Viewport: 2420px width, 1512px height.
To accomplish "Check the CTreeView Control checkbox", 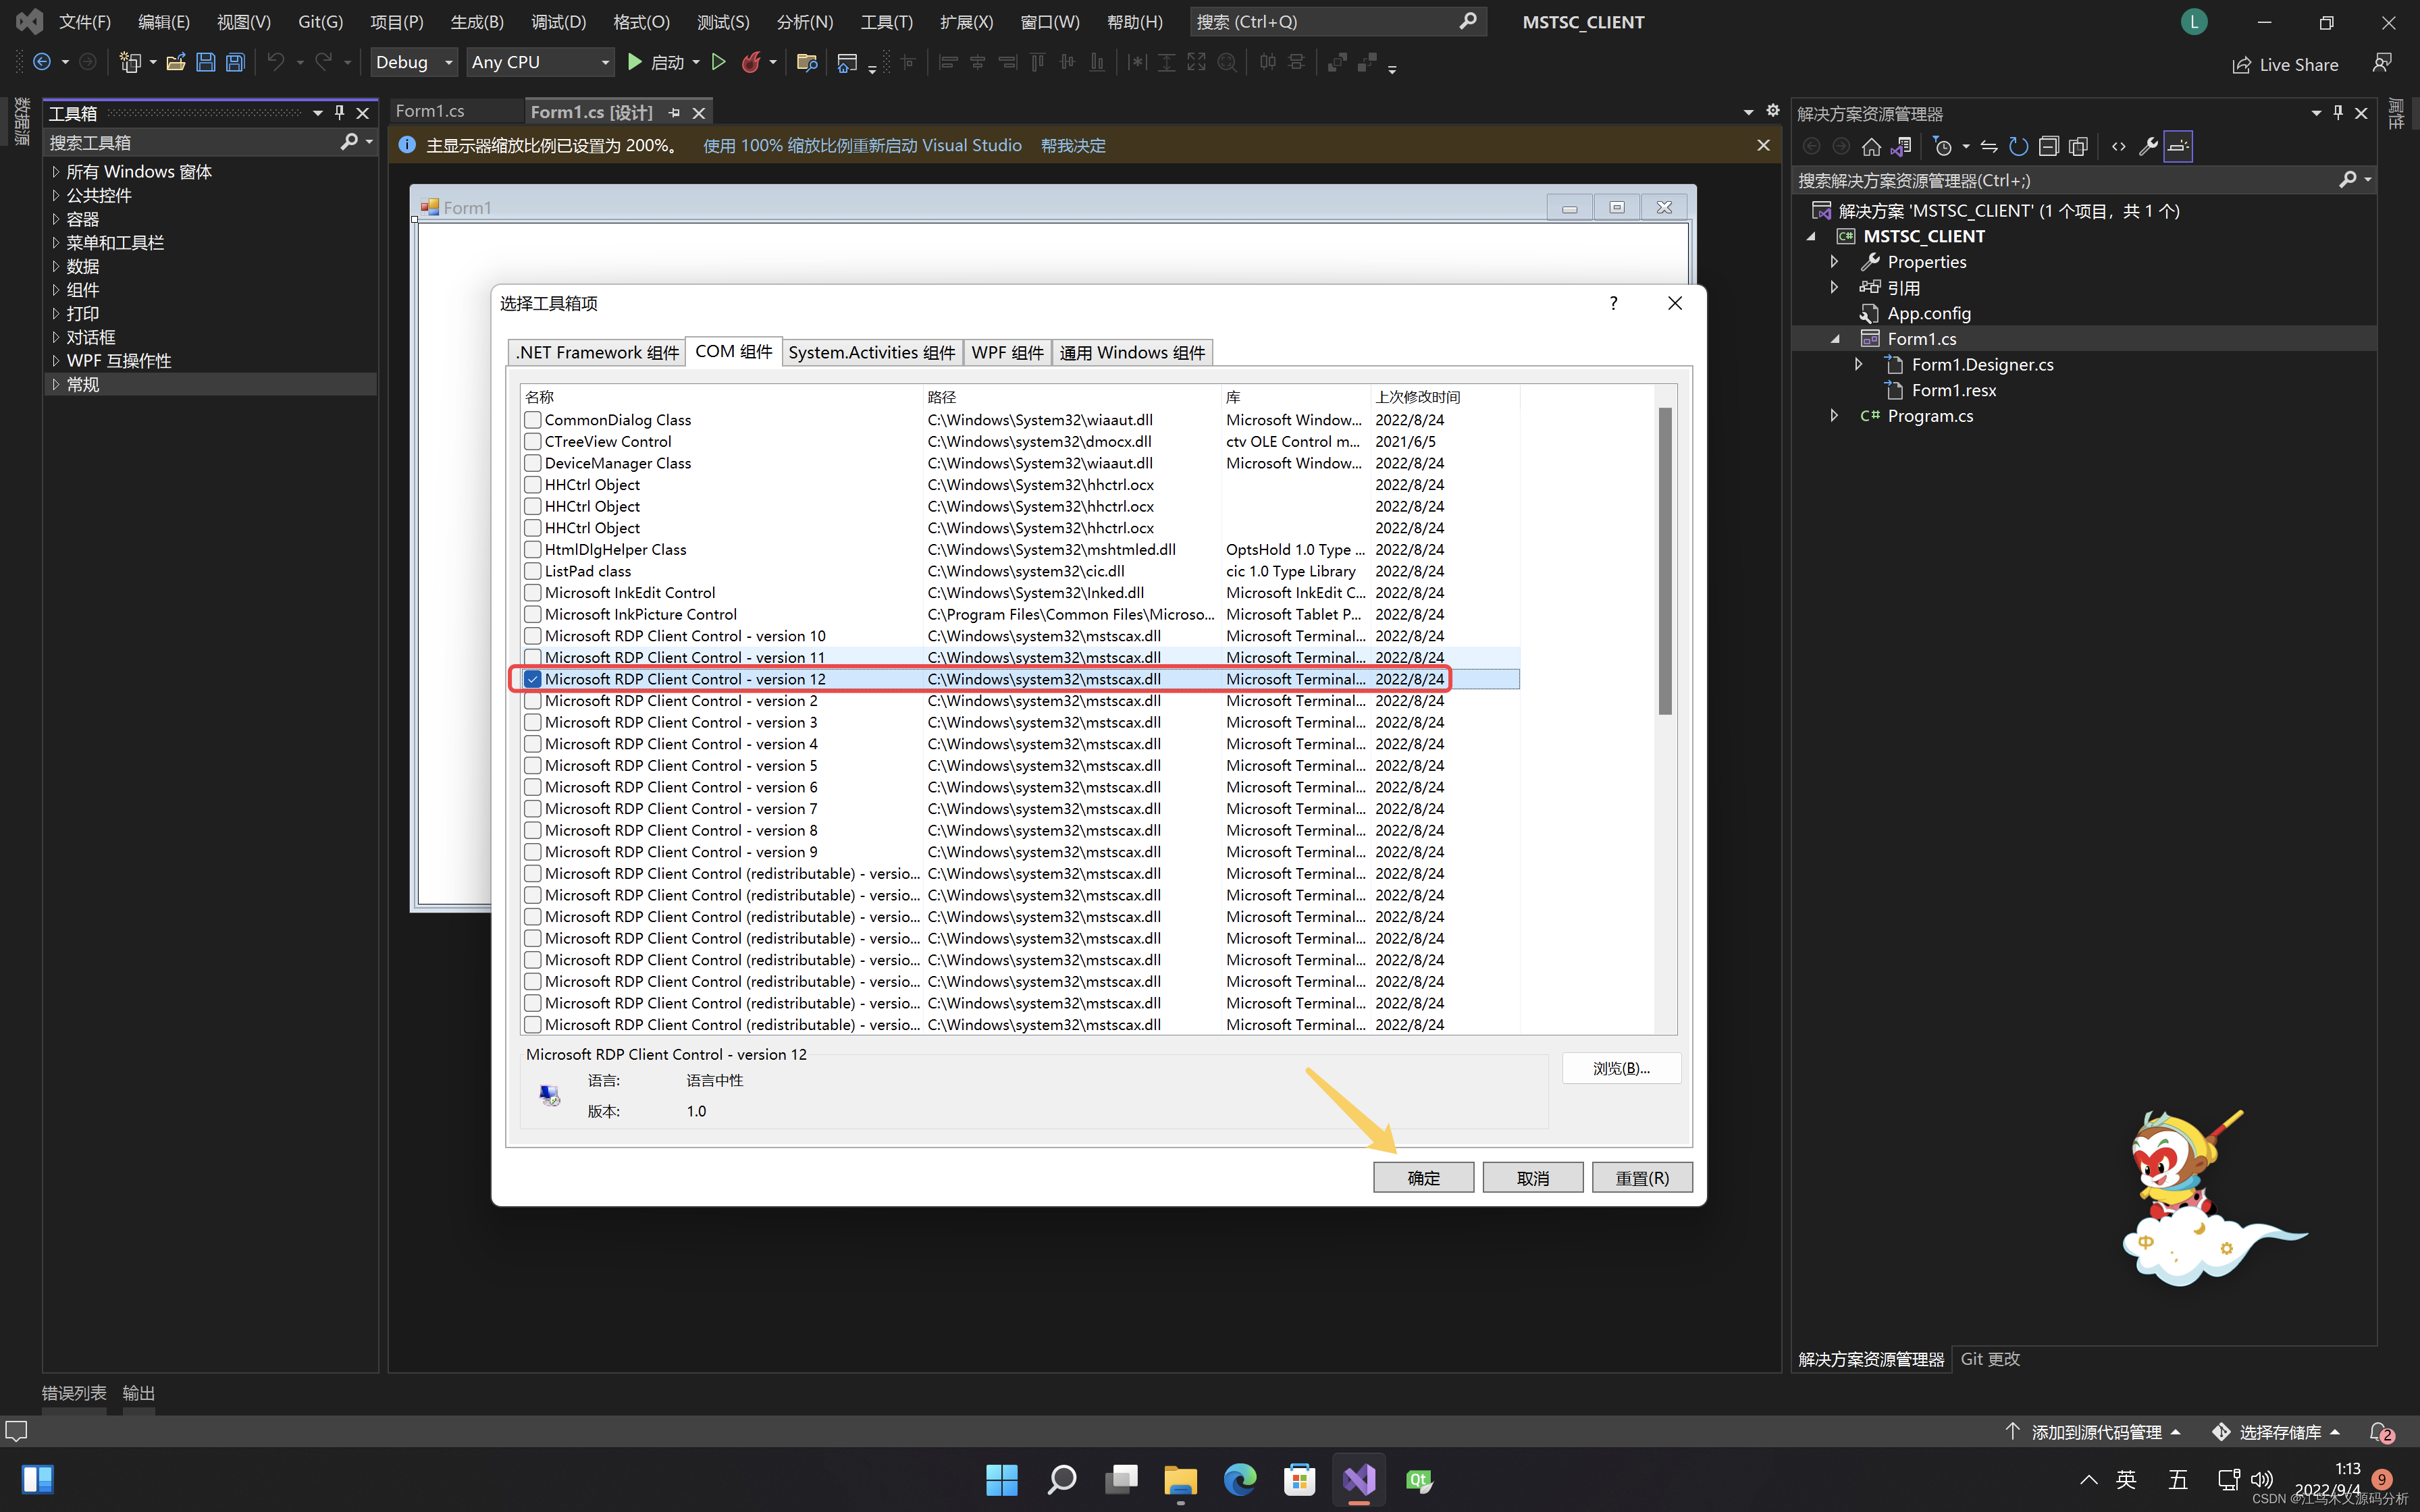I will coord(533,441).
